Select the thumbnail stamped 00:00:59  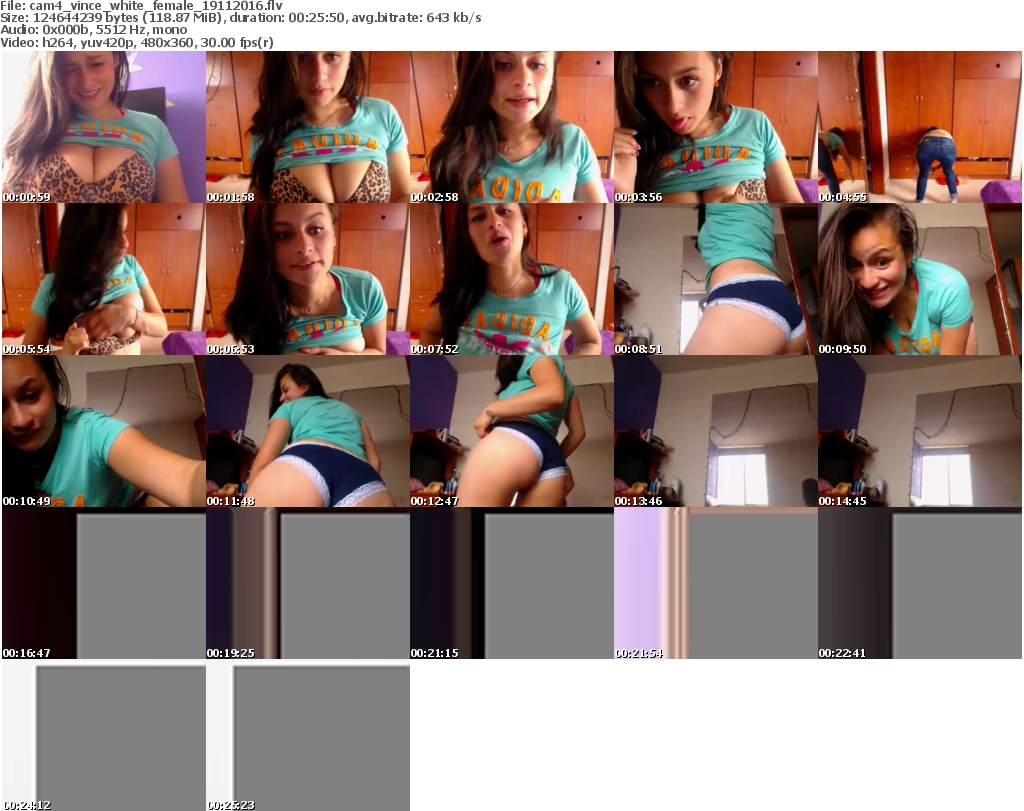104,127
